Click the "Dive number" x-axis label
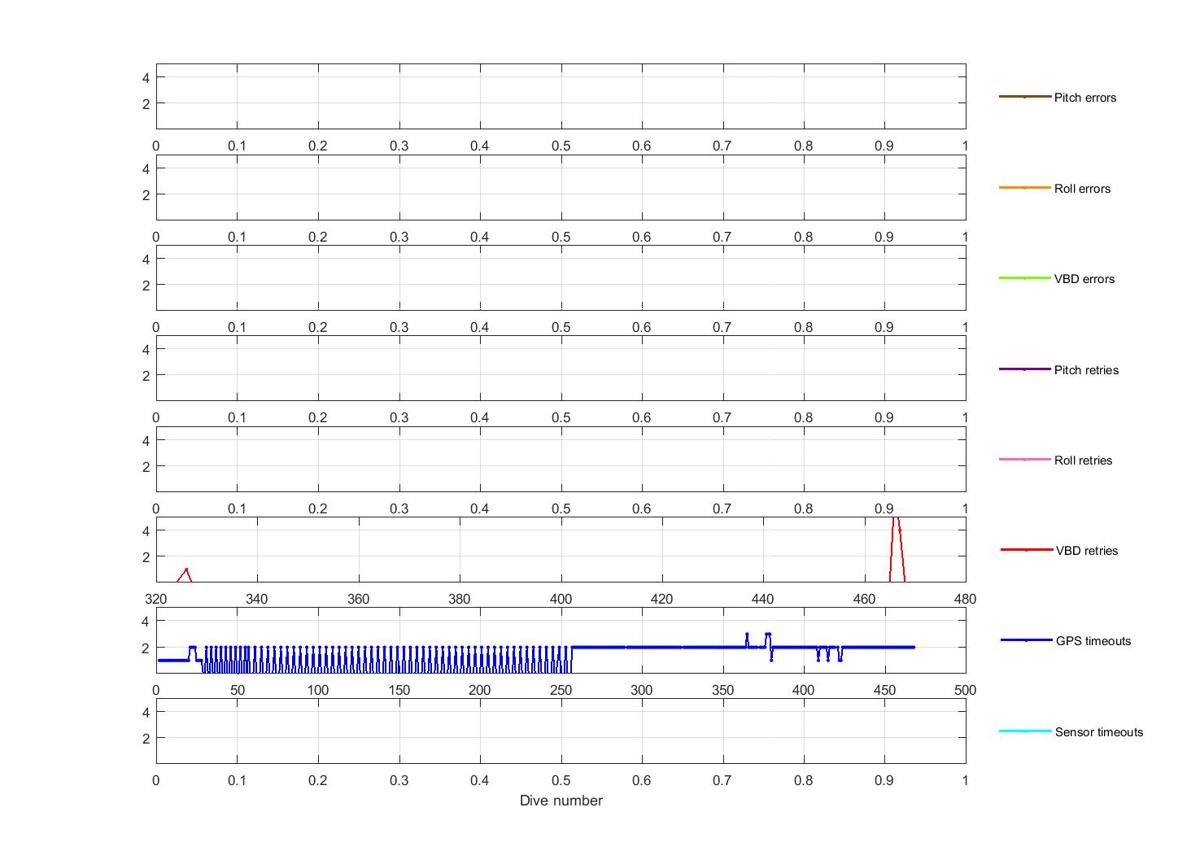Screen dimensions: 1200x859 pos(561,801)
